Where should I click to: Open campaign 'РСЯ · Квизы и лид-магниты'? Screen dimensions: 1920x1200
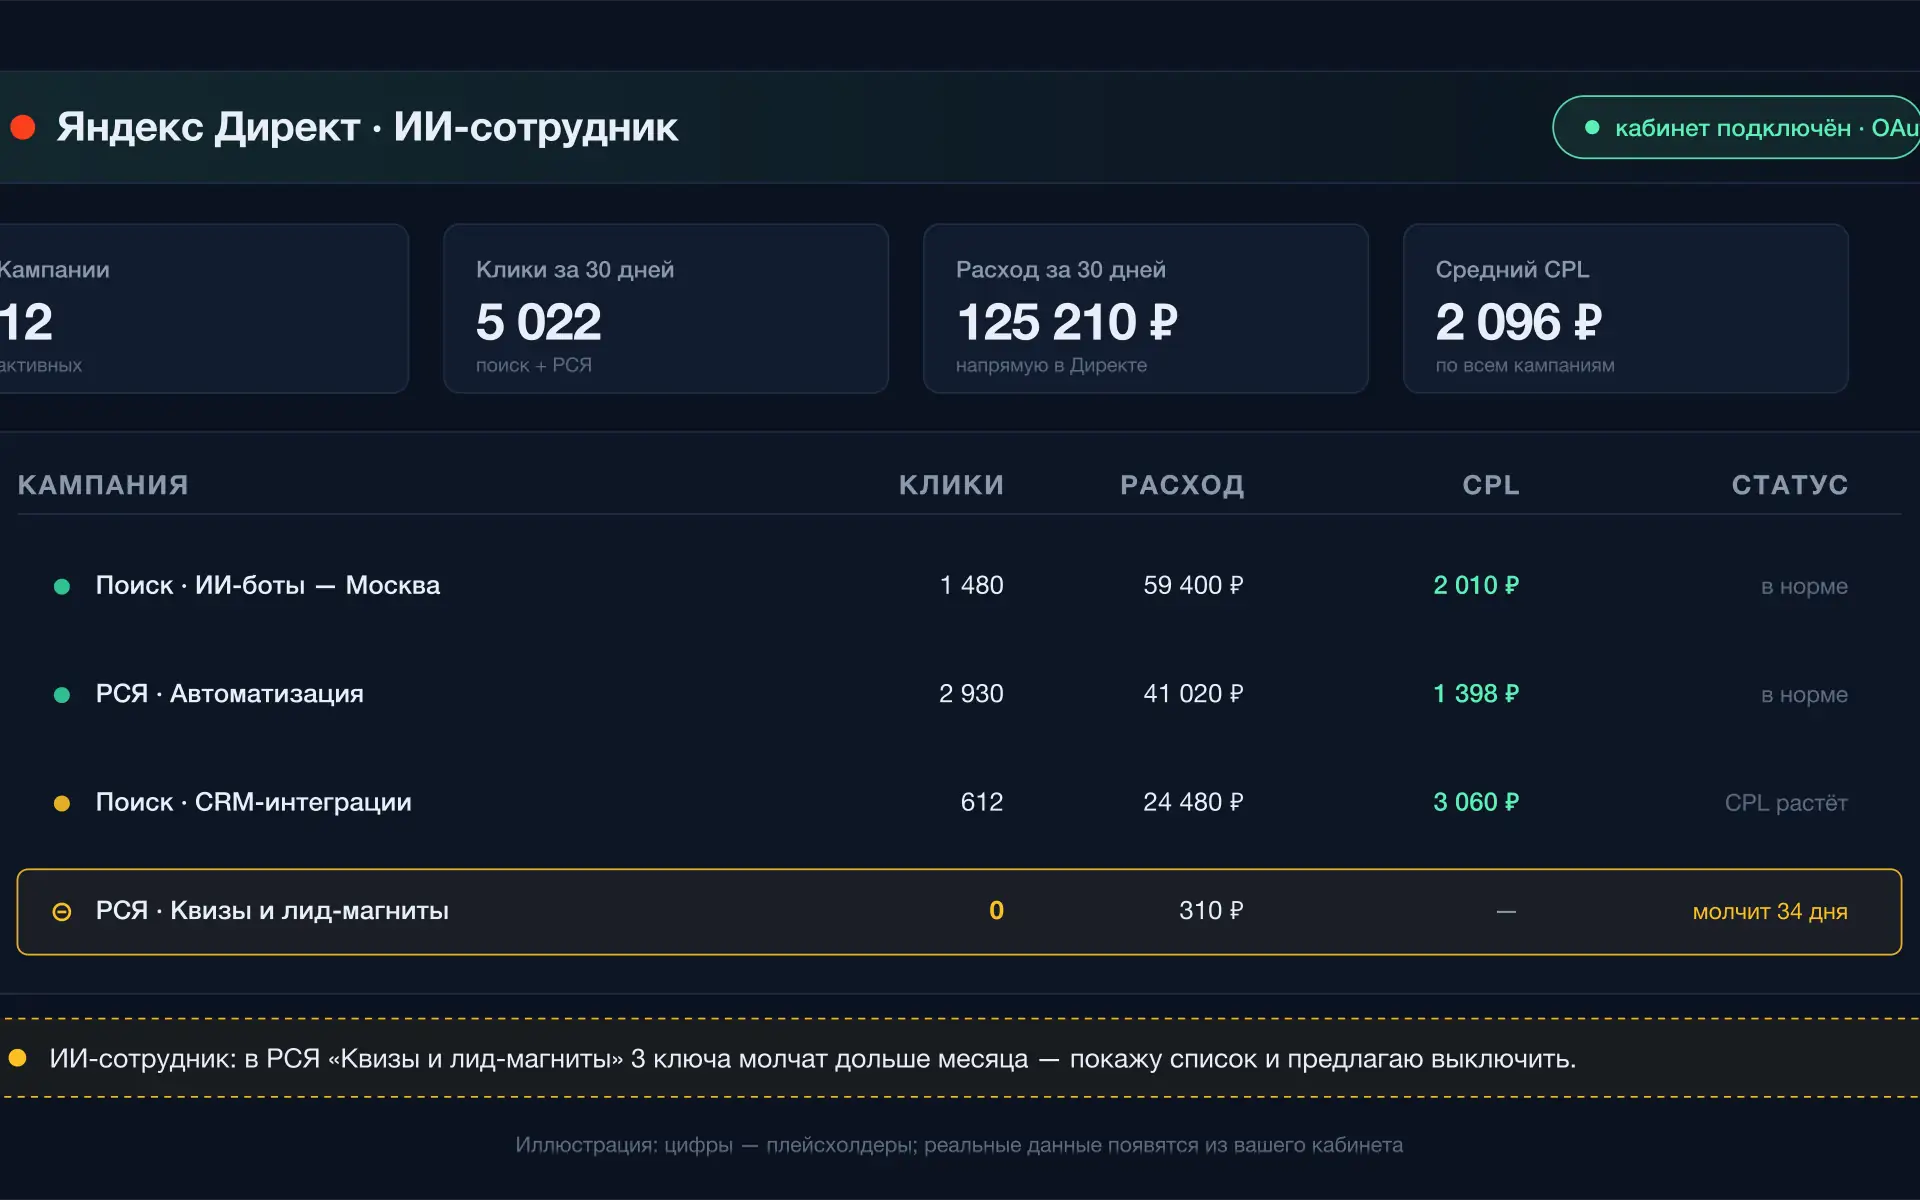click(x=272, y=910)
